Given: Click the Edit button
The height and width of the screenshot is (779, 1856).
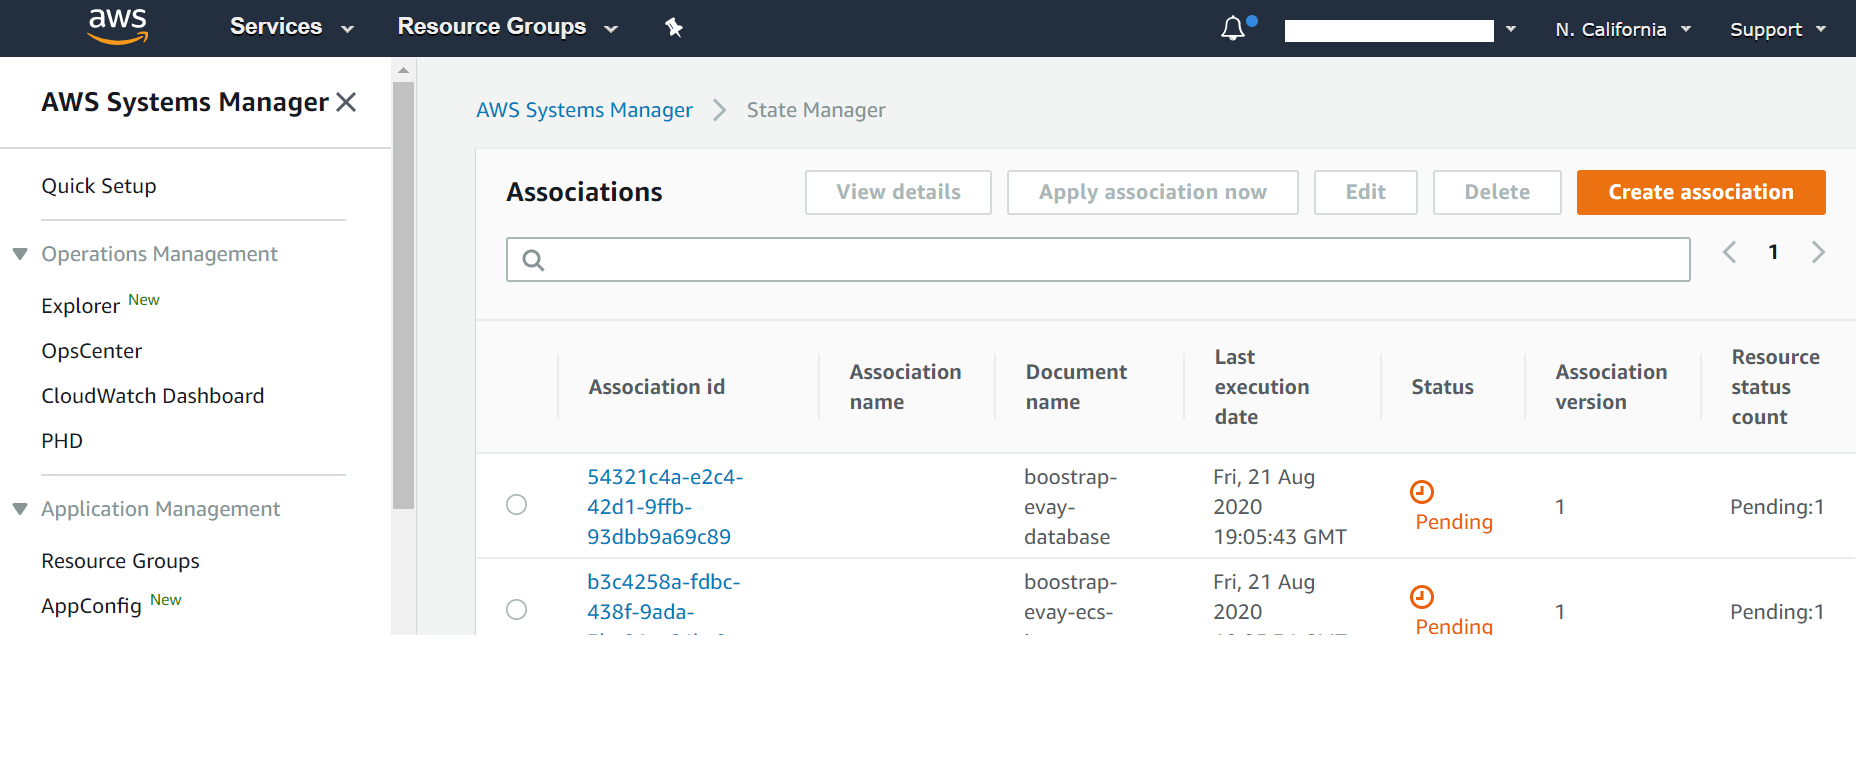Looking at the screenshot, I should click(x=1366, y=192).
